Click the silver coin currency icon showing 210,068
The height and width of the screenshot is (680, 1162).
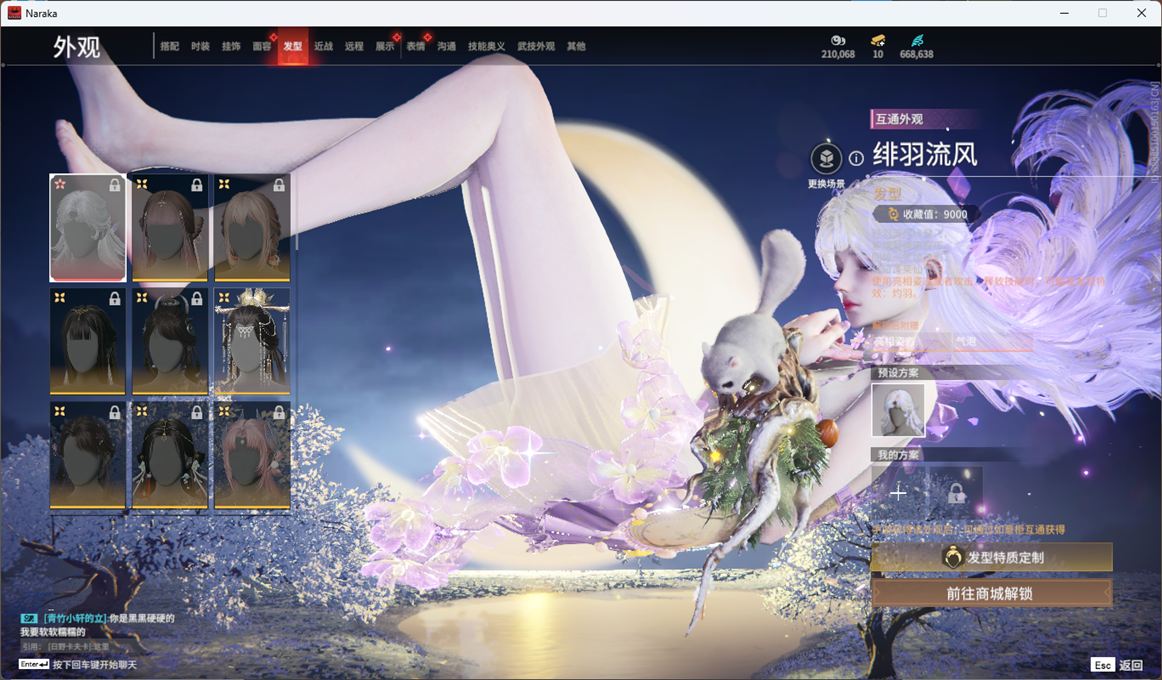click(x=838, y=40)
